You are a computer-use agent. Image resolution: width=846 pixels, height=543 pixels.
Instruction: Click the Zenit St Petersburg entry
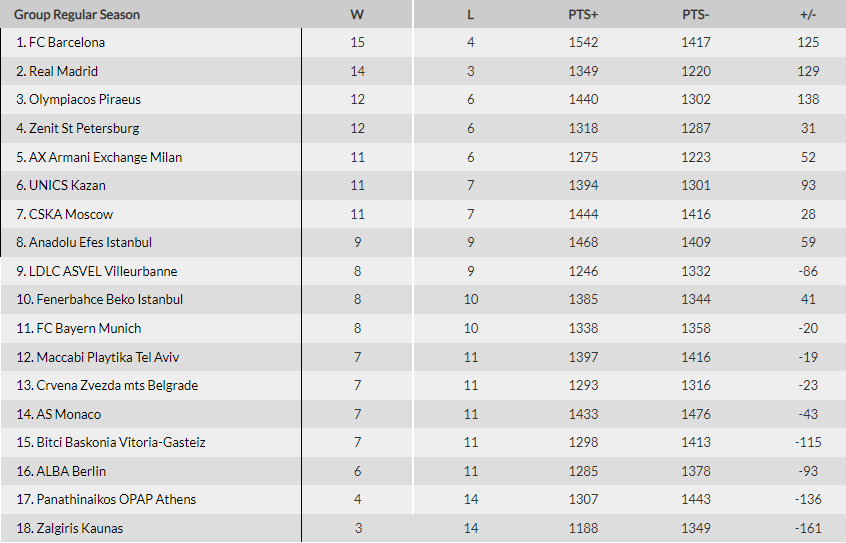(84, 128)
